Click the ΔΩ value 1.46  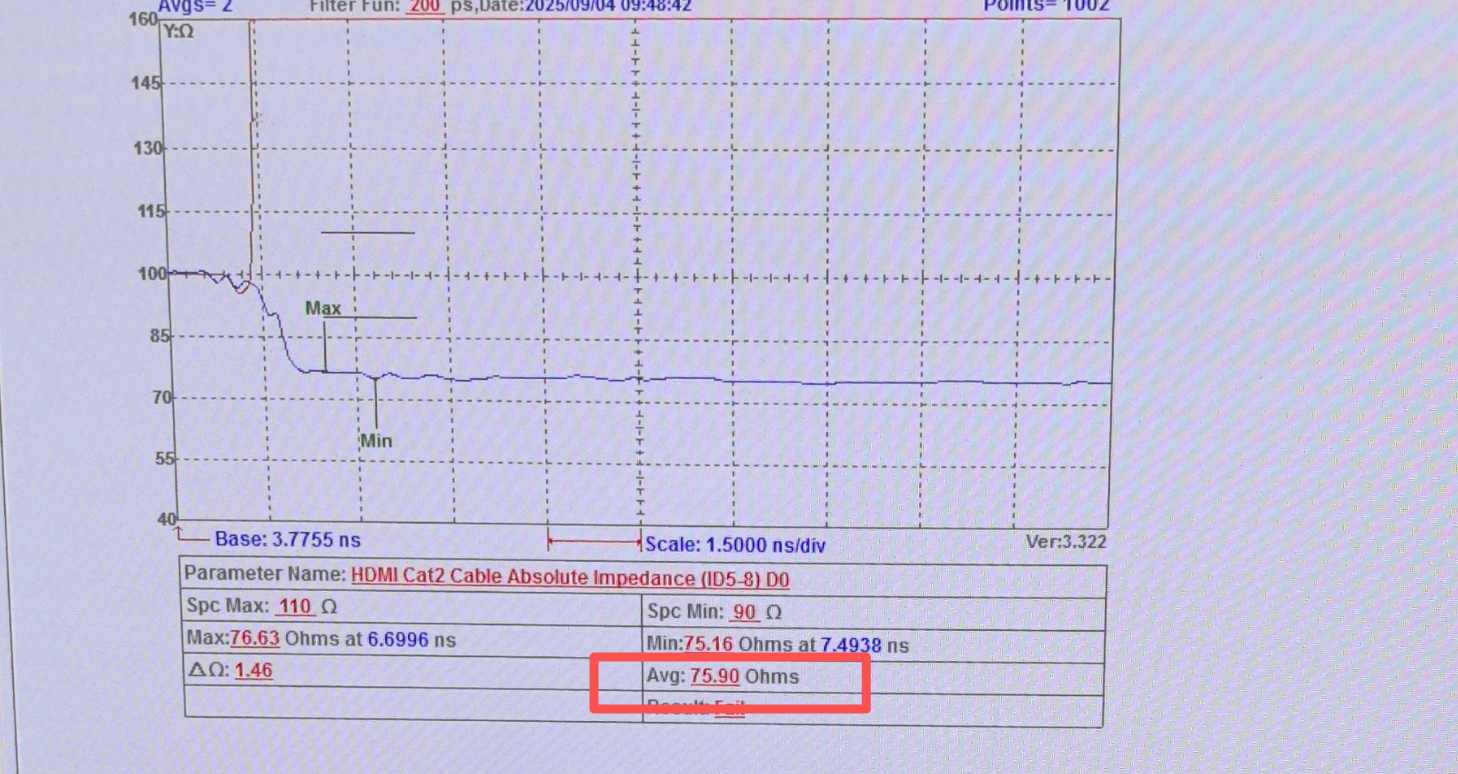coord(253,670)
